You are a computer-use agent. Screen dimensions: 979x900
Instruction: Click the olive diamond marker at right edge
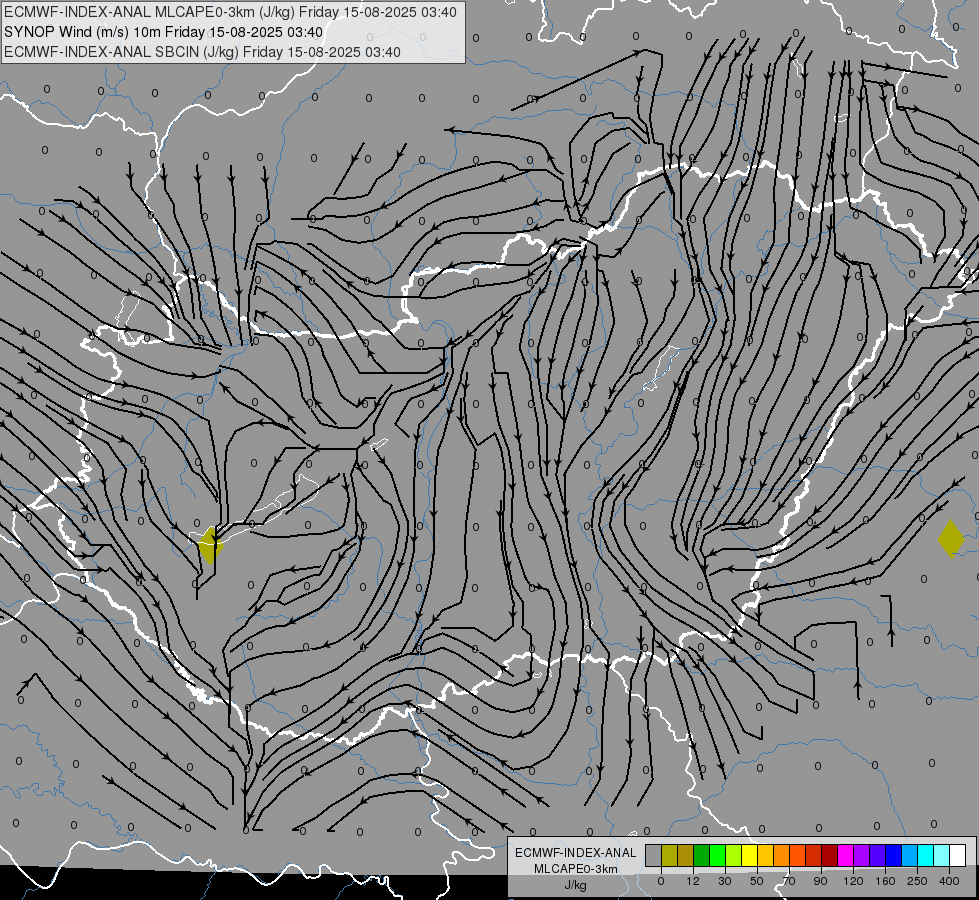(951, 539)
